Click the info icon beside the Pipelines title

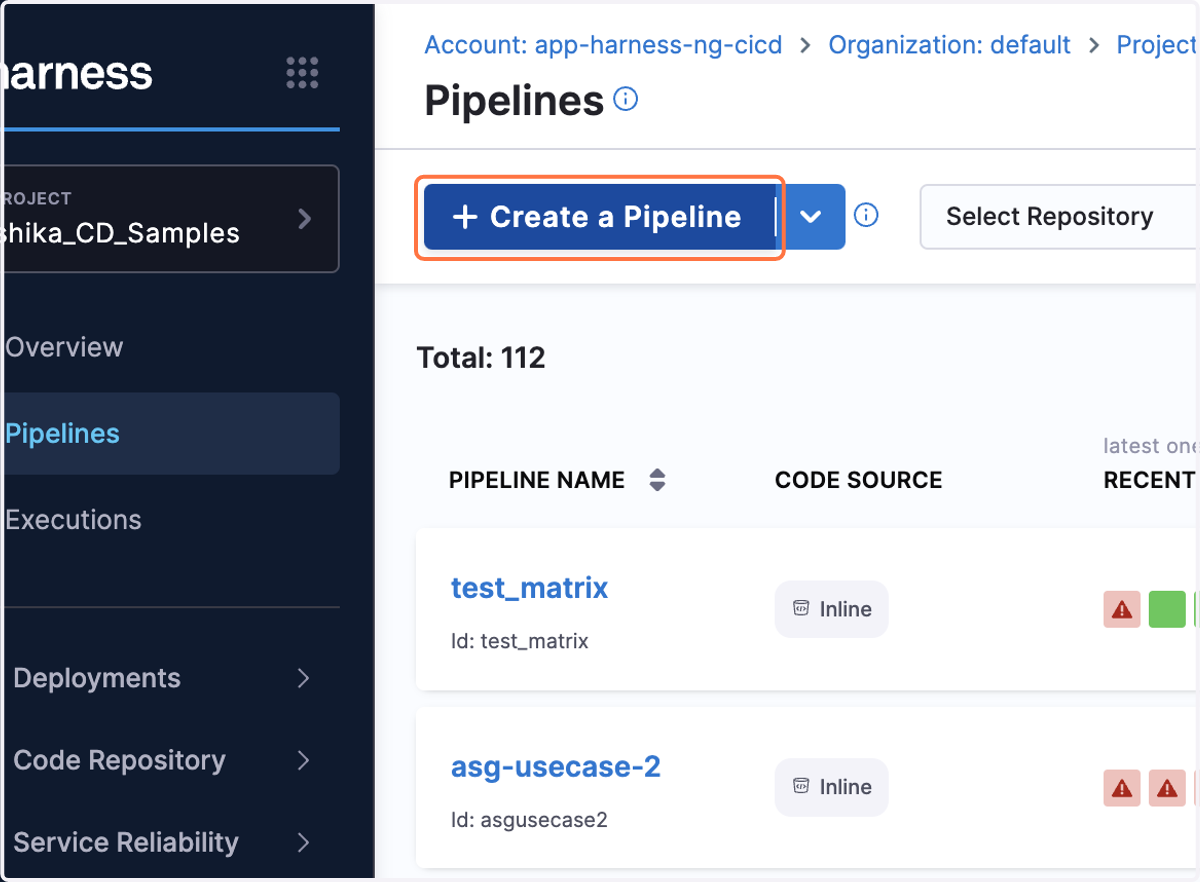coord(625,99)
